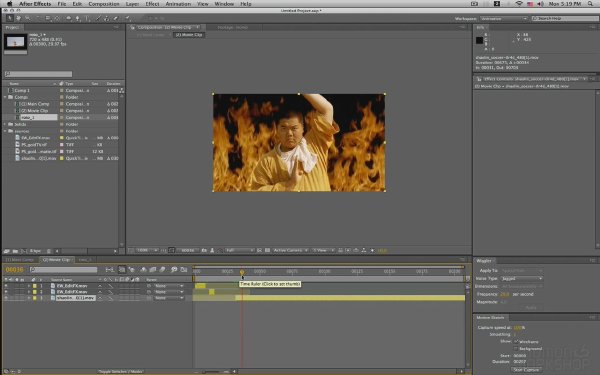600x375 pixels.
Task: Open Parent dropdown for layer 1
Action: (169, 286)
